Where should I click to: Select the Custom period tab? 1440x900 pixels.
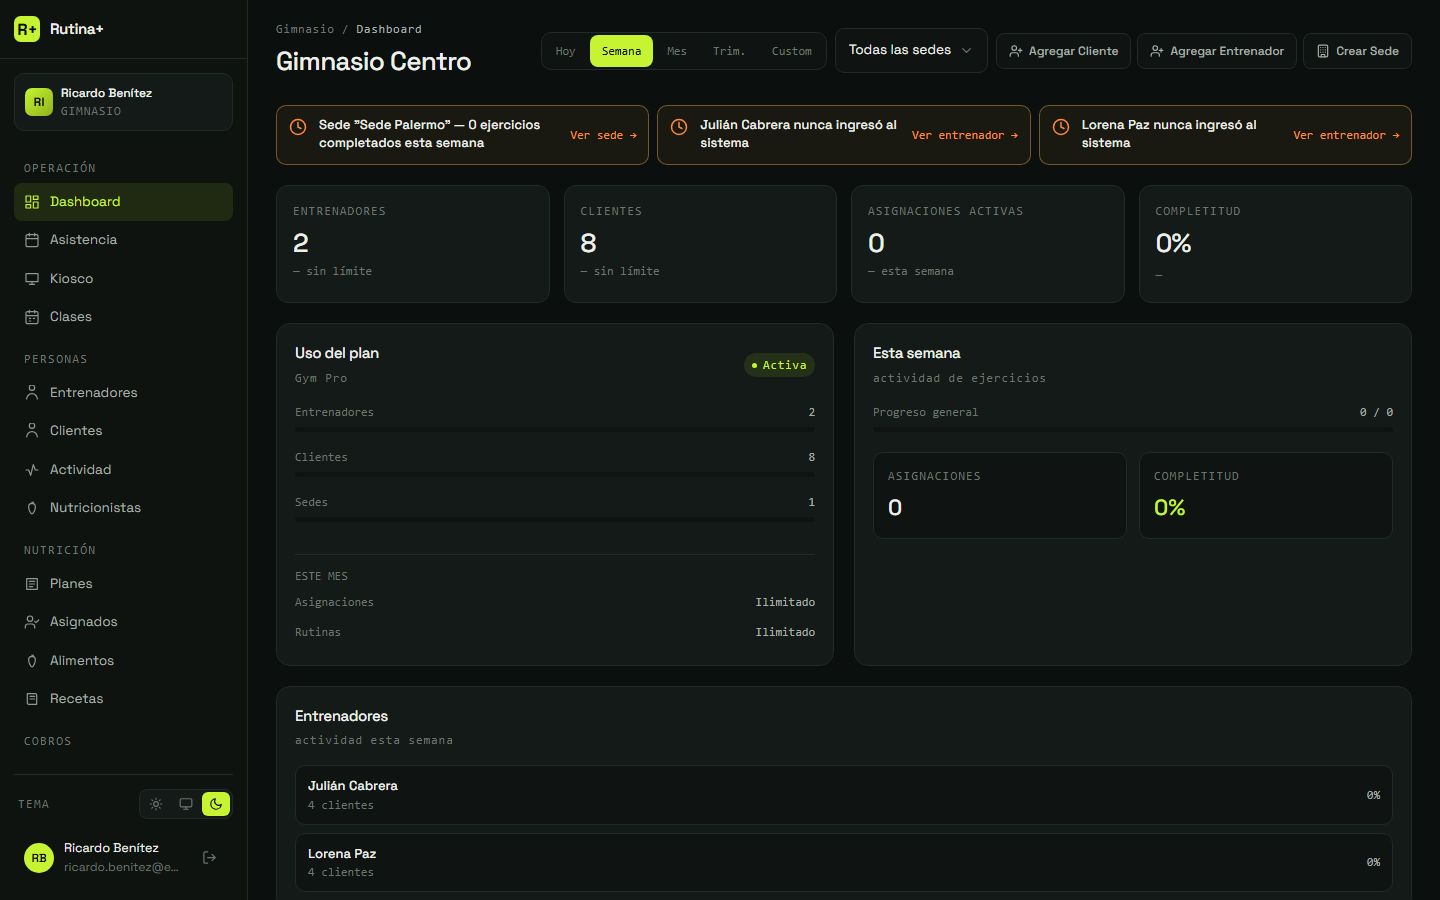tap(792, 51)
